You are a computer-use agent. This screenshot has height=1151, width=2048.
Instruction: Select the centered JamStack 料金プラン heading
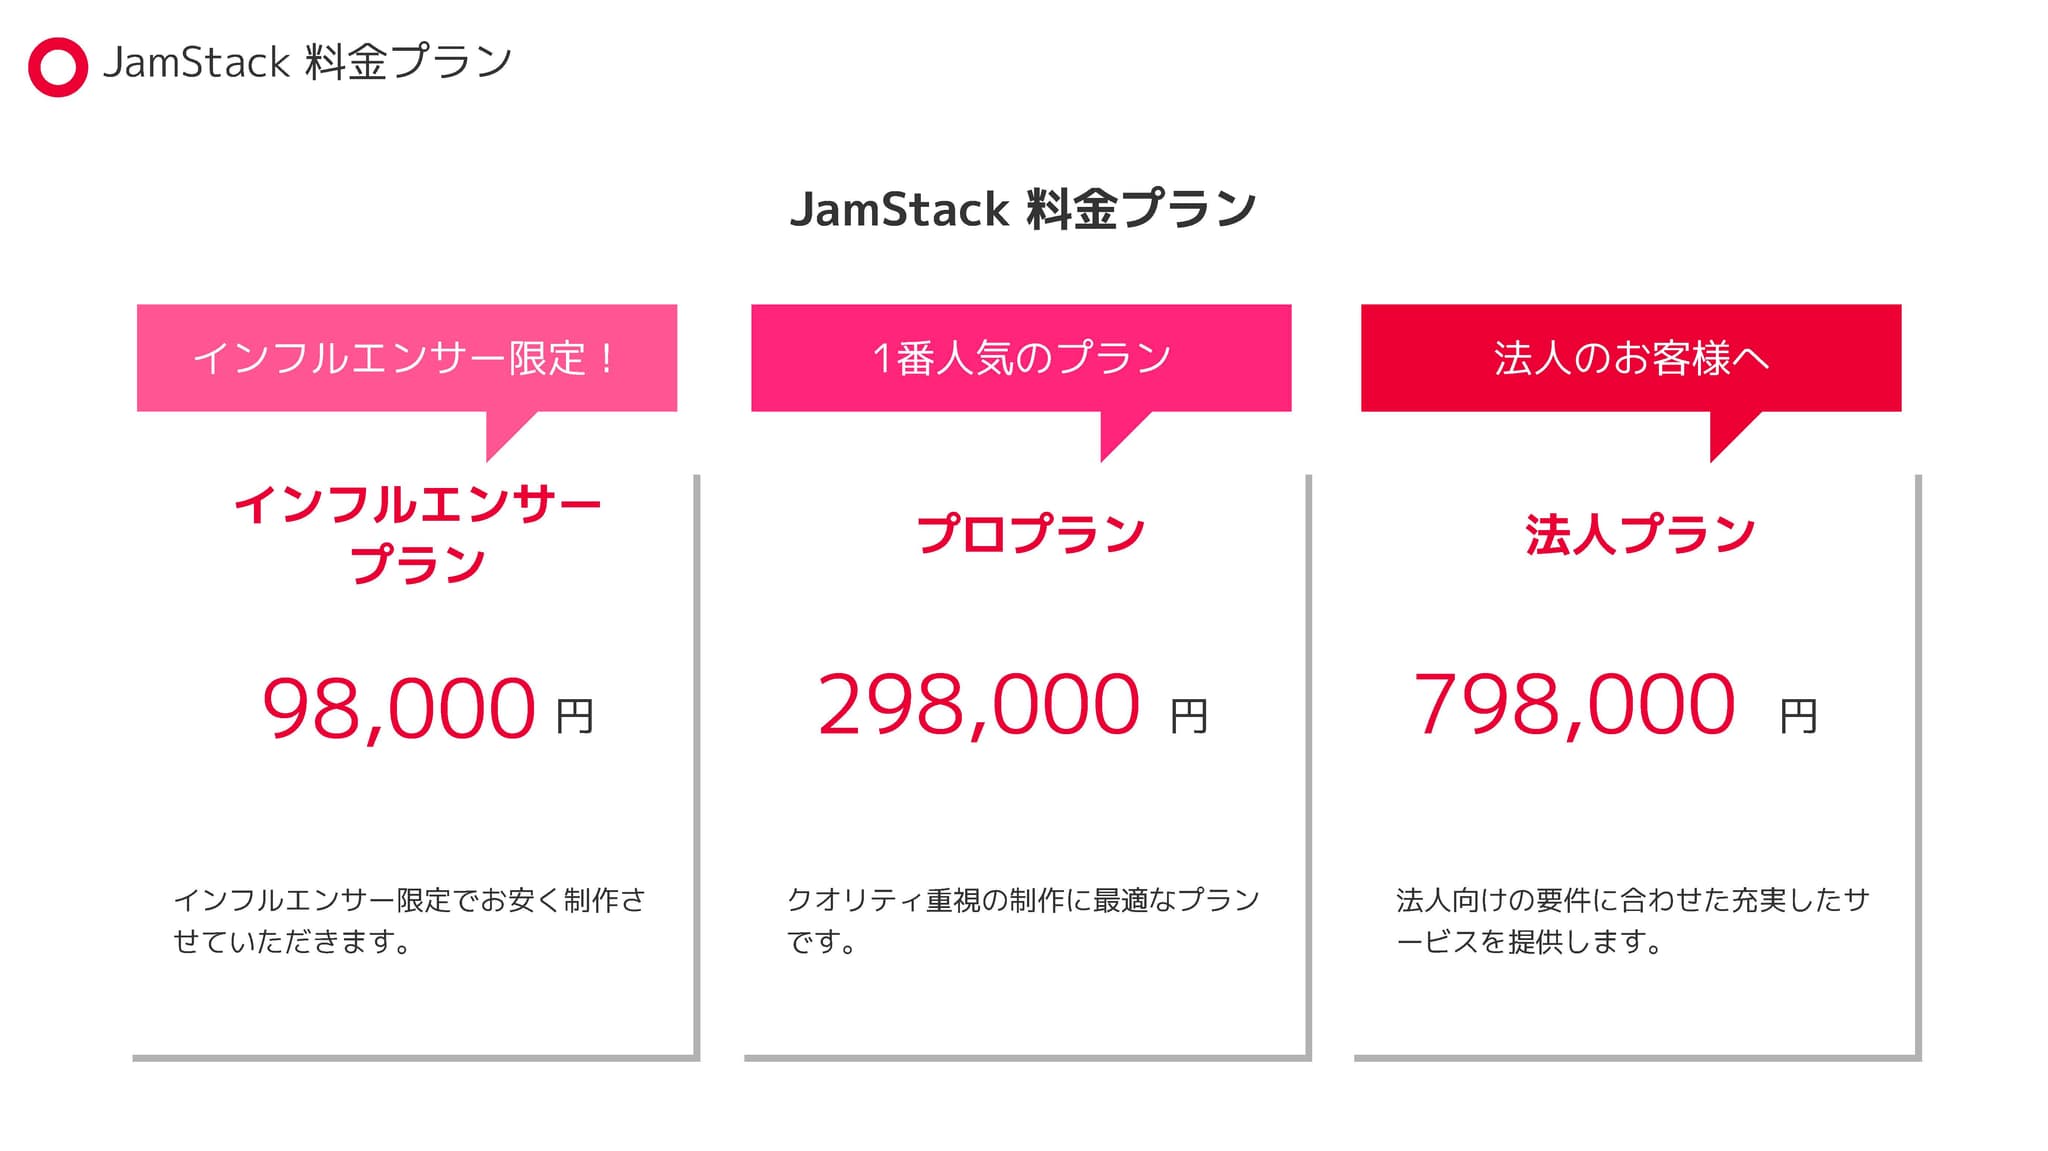1023,209
